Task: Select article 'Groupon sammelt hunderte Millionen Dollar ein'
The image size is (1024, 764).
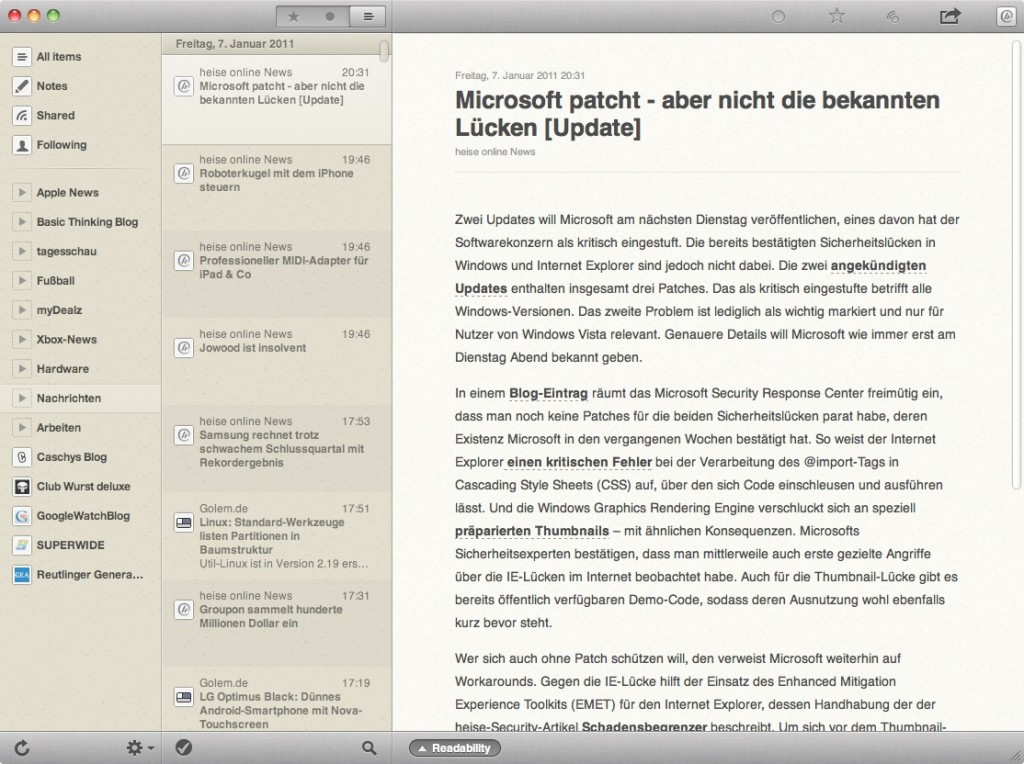Action: [x=277, y=624]
